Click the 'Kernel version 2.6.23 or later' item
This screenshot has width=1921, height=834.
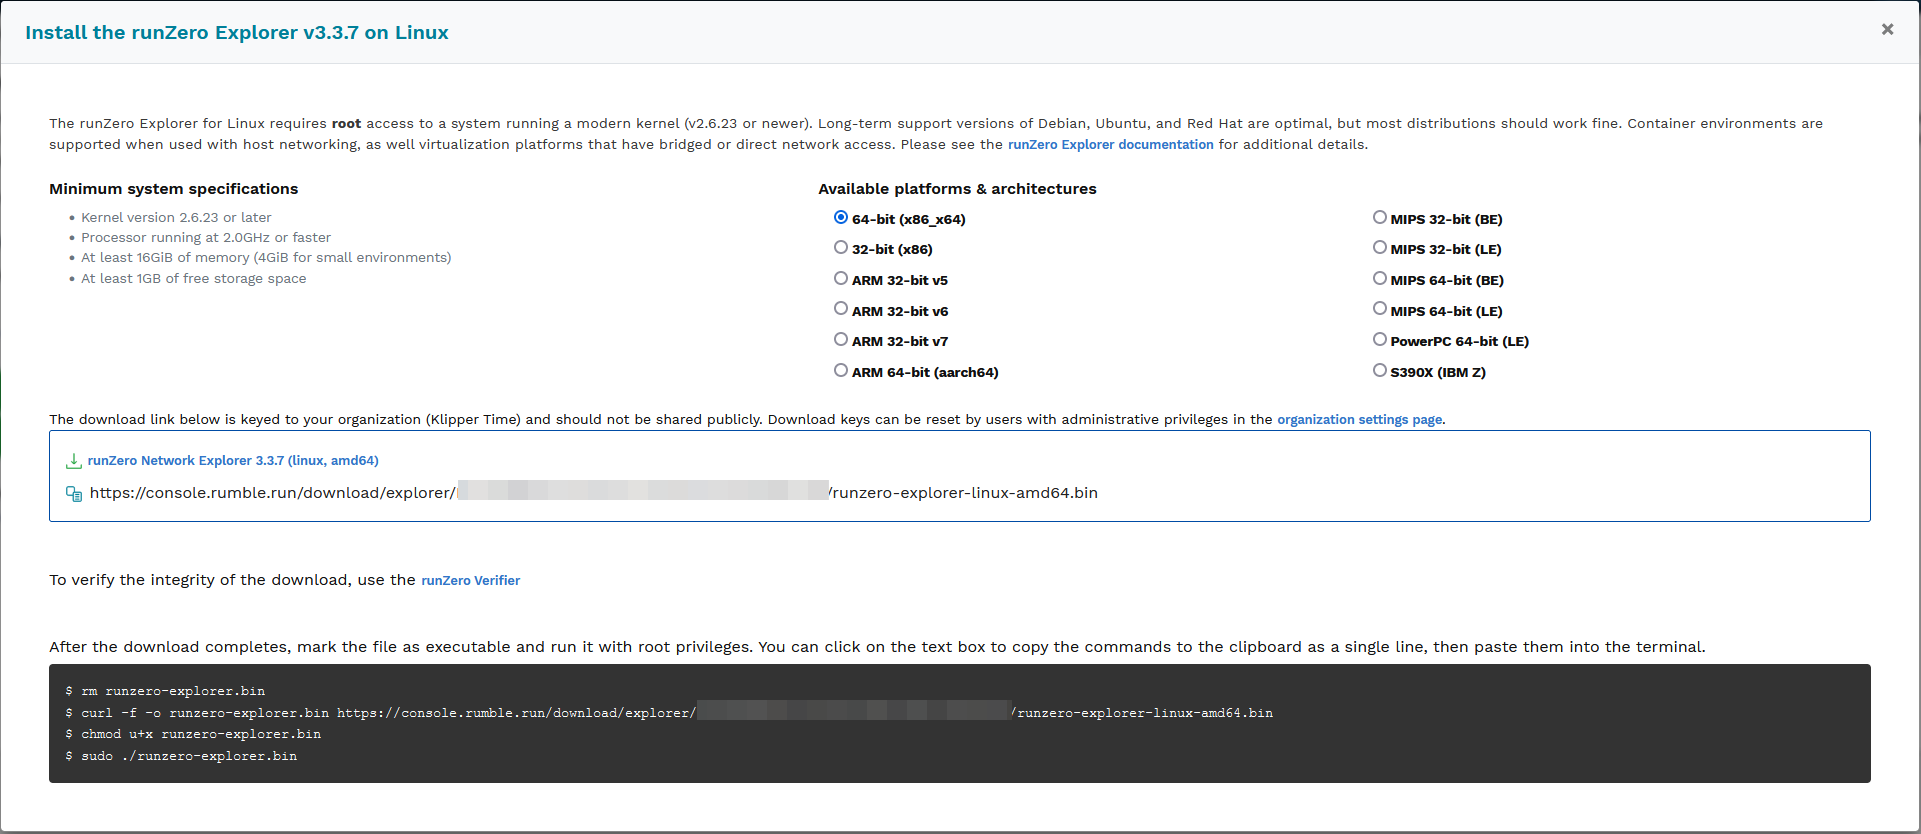pos(176,218)
